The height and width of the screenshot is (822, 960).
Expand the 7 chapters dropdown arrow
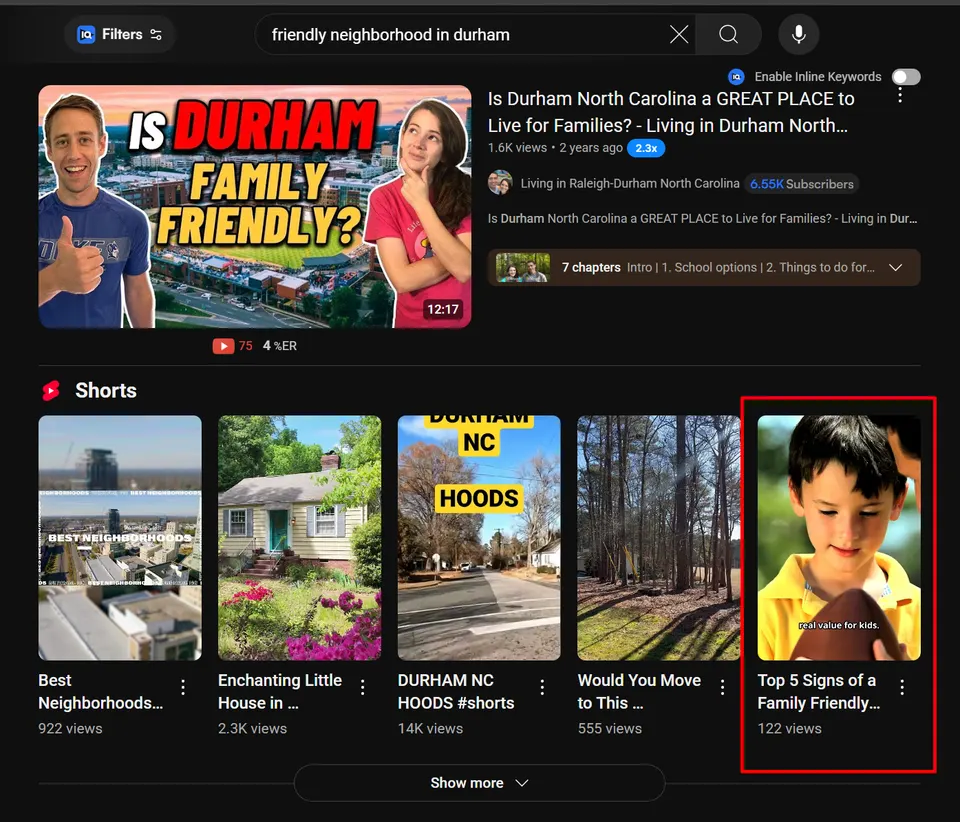coord(895,267)
